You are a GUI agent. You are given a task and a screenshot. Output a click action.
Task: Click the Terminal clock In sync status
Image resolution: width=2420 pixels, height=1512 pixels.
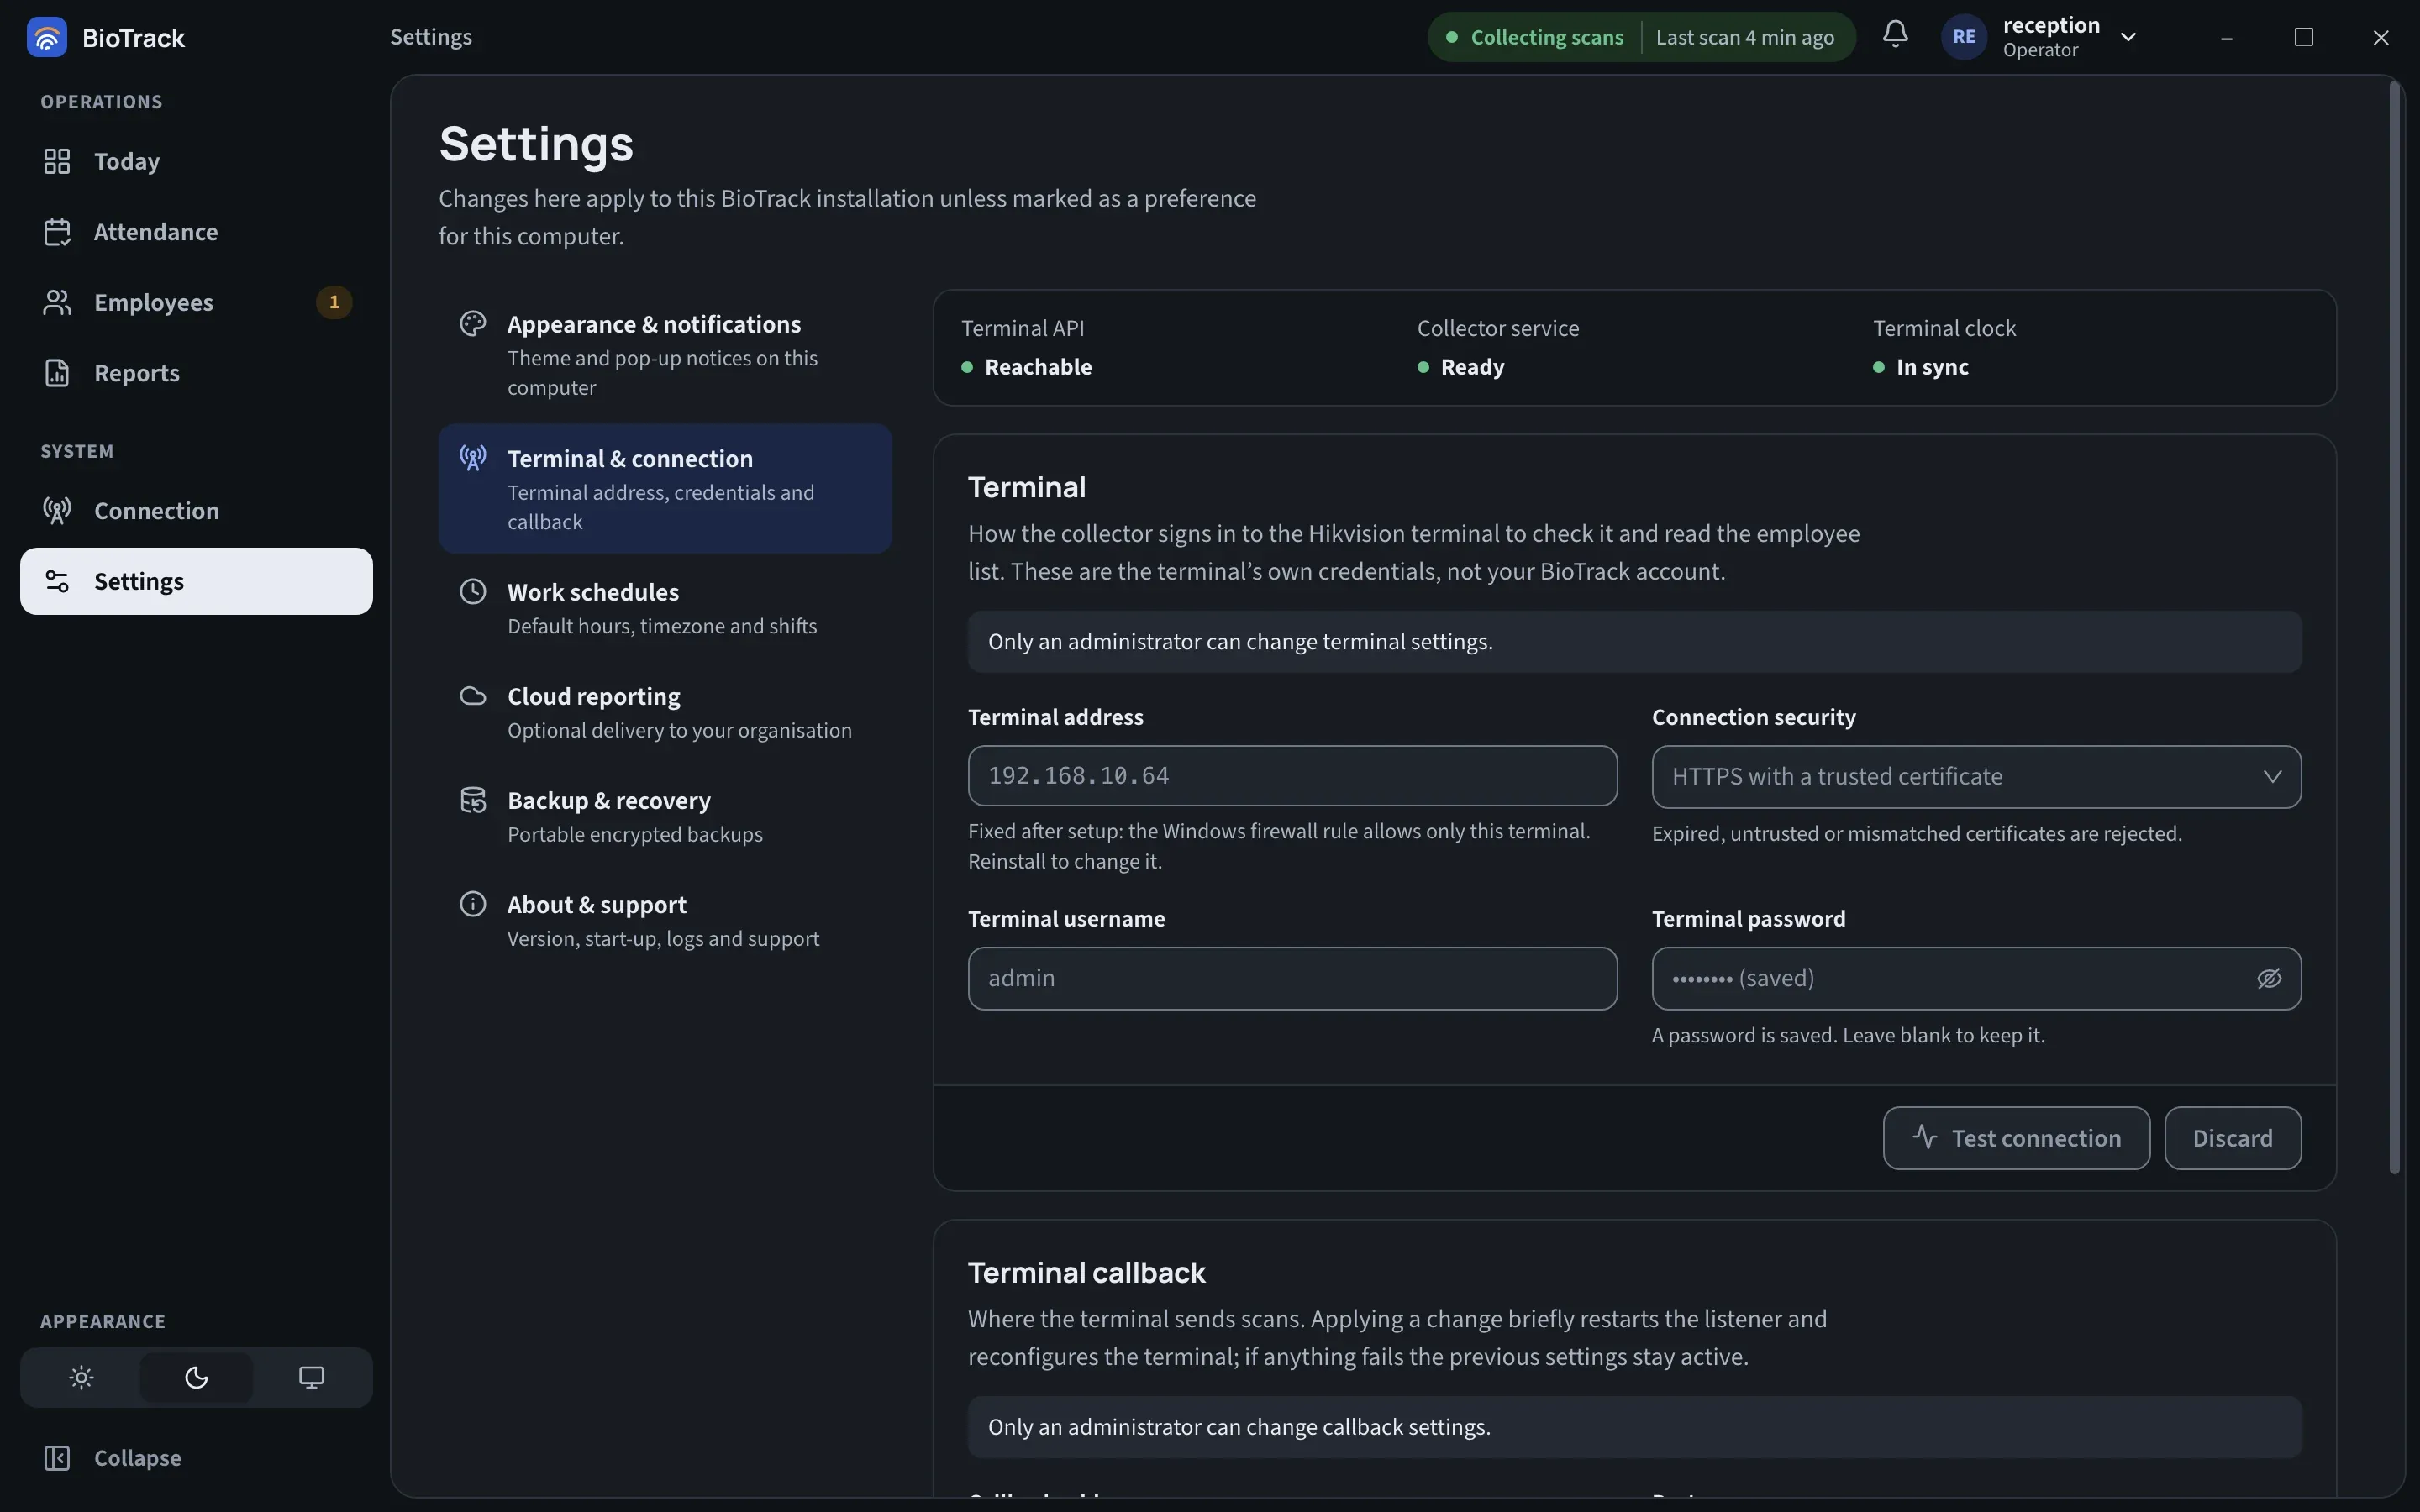point(1921,367)
